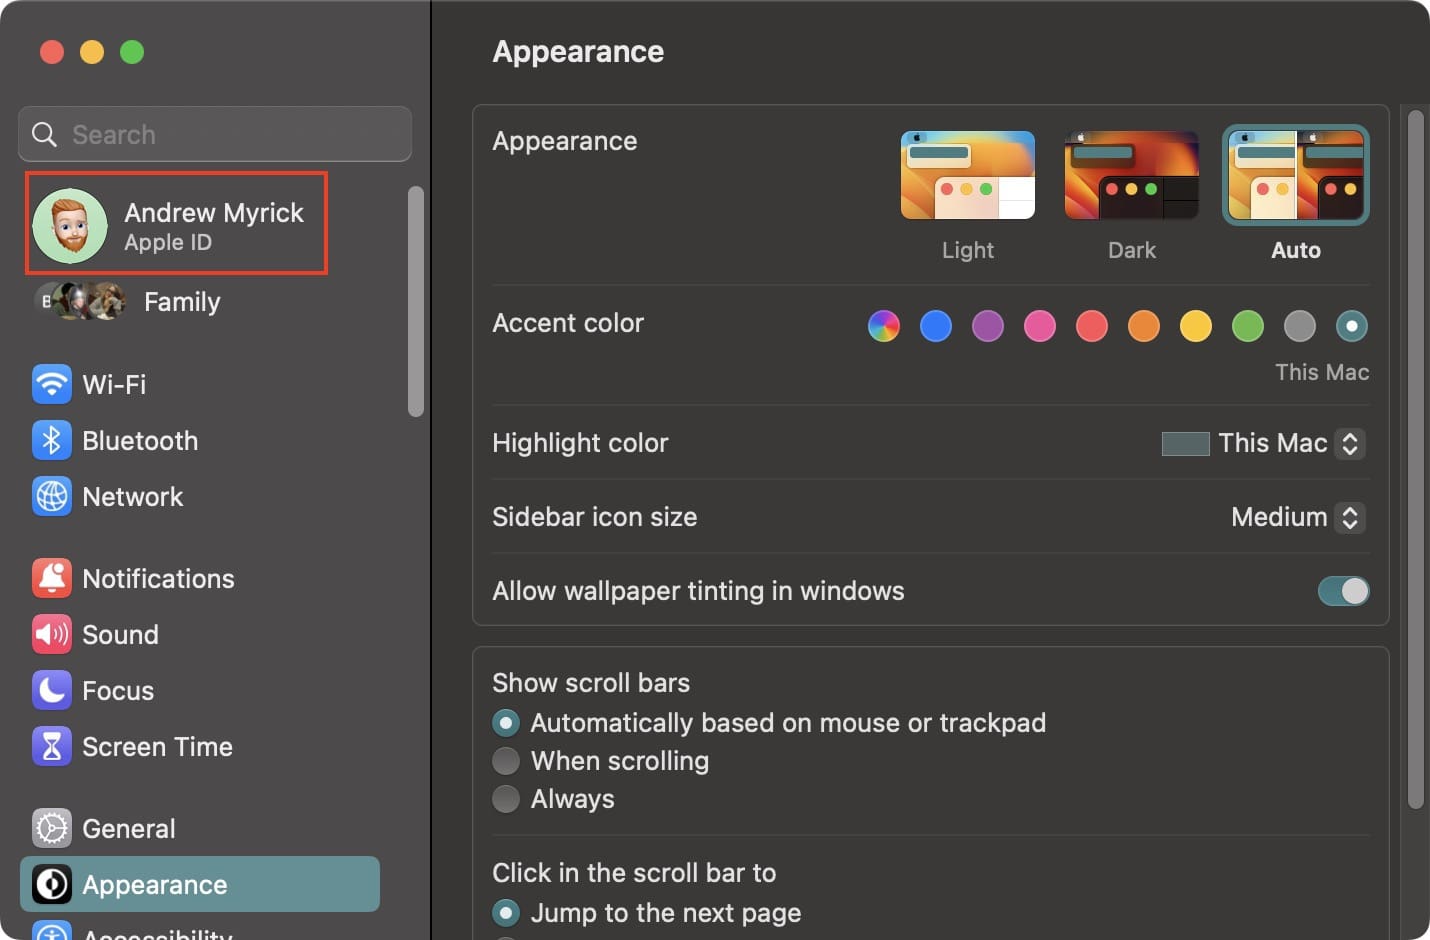Click the Bluetooth icon in sidebar
Screen dimensions: 1430x940
(x=52, y=440)
